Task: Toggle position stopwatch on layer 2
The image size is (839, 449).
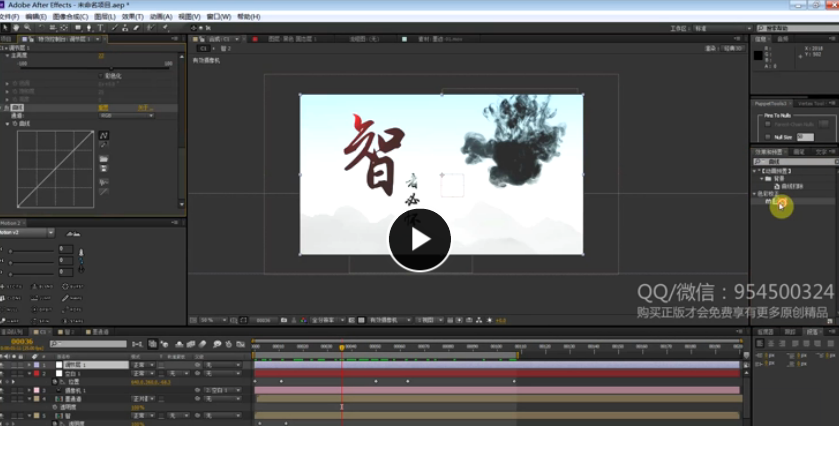Action: pyautogui.click(x=55, y=382)
